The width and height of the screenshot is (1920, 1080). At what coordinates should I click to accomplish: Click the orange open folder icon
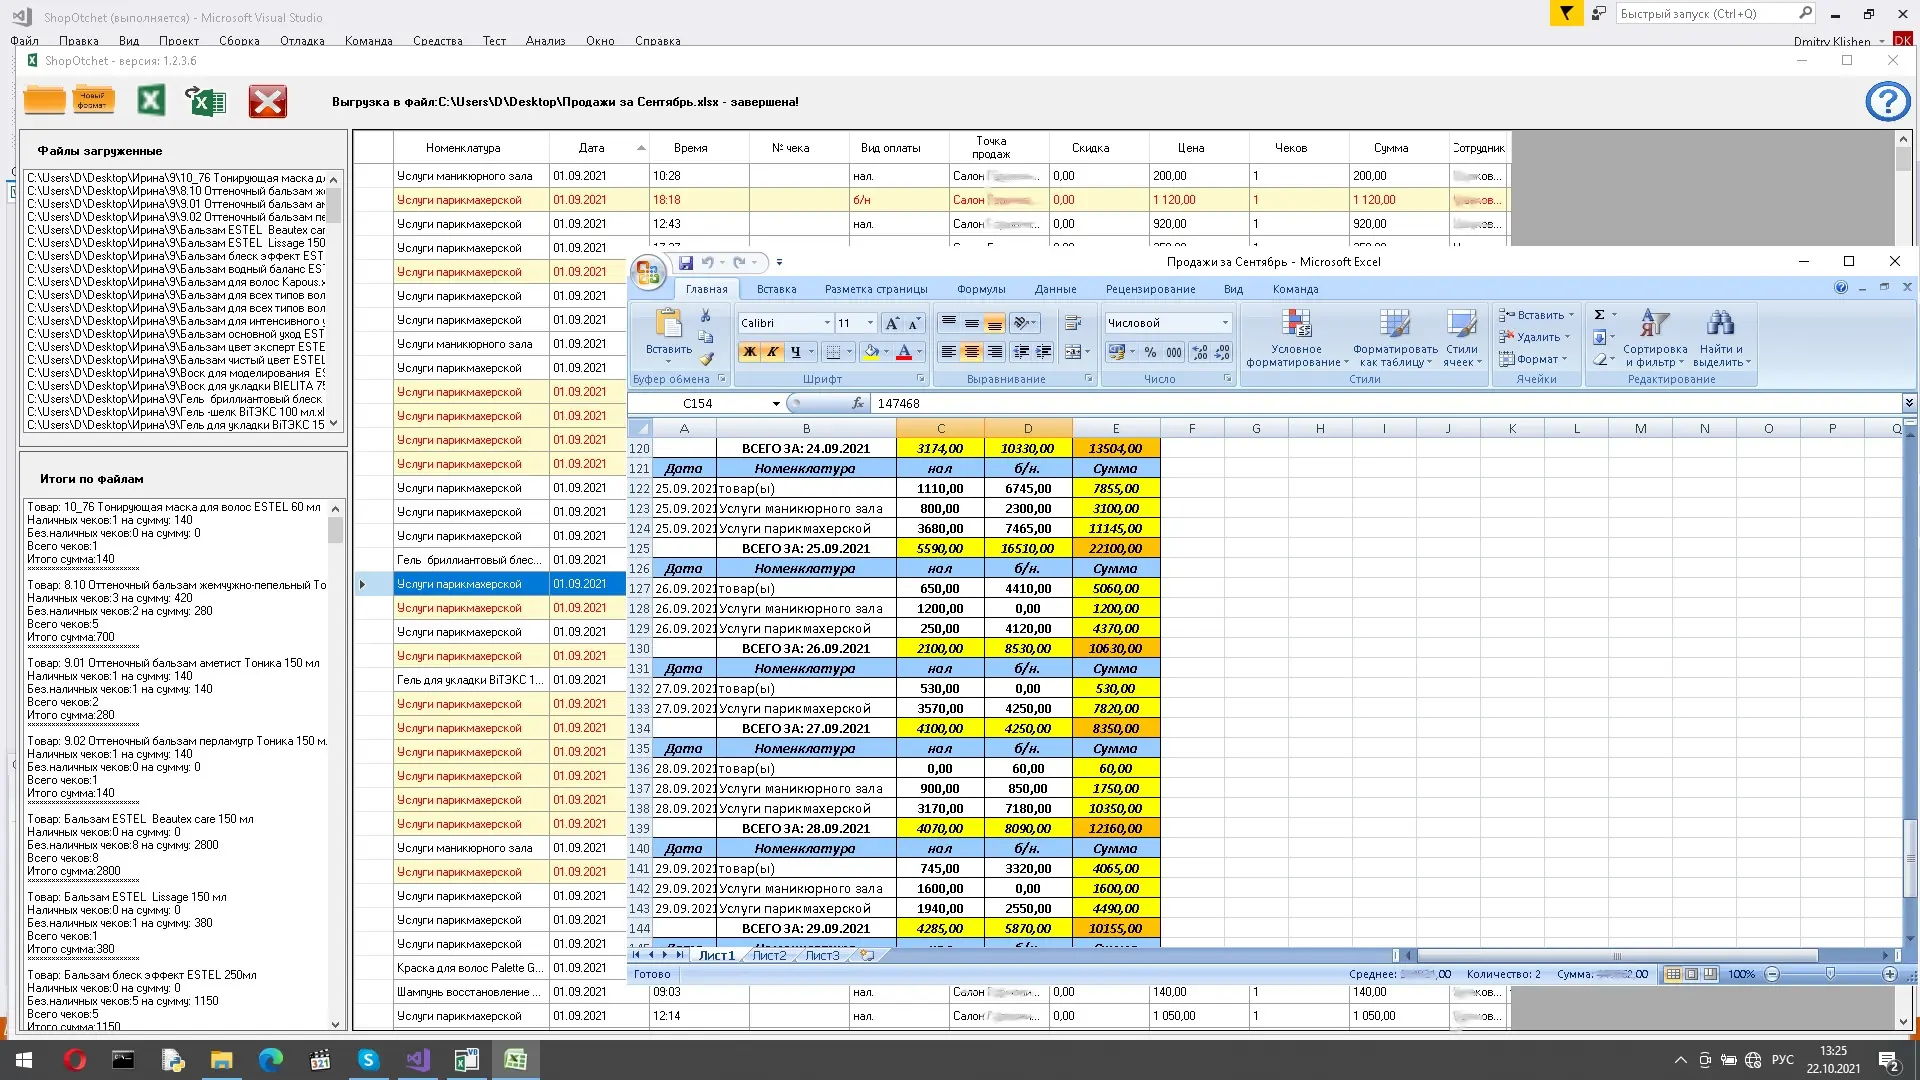(45, 101)
